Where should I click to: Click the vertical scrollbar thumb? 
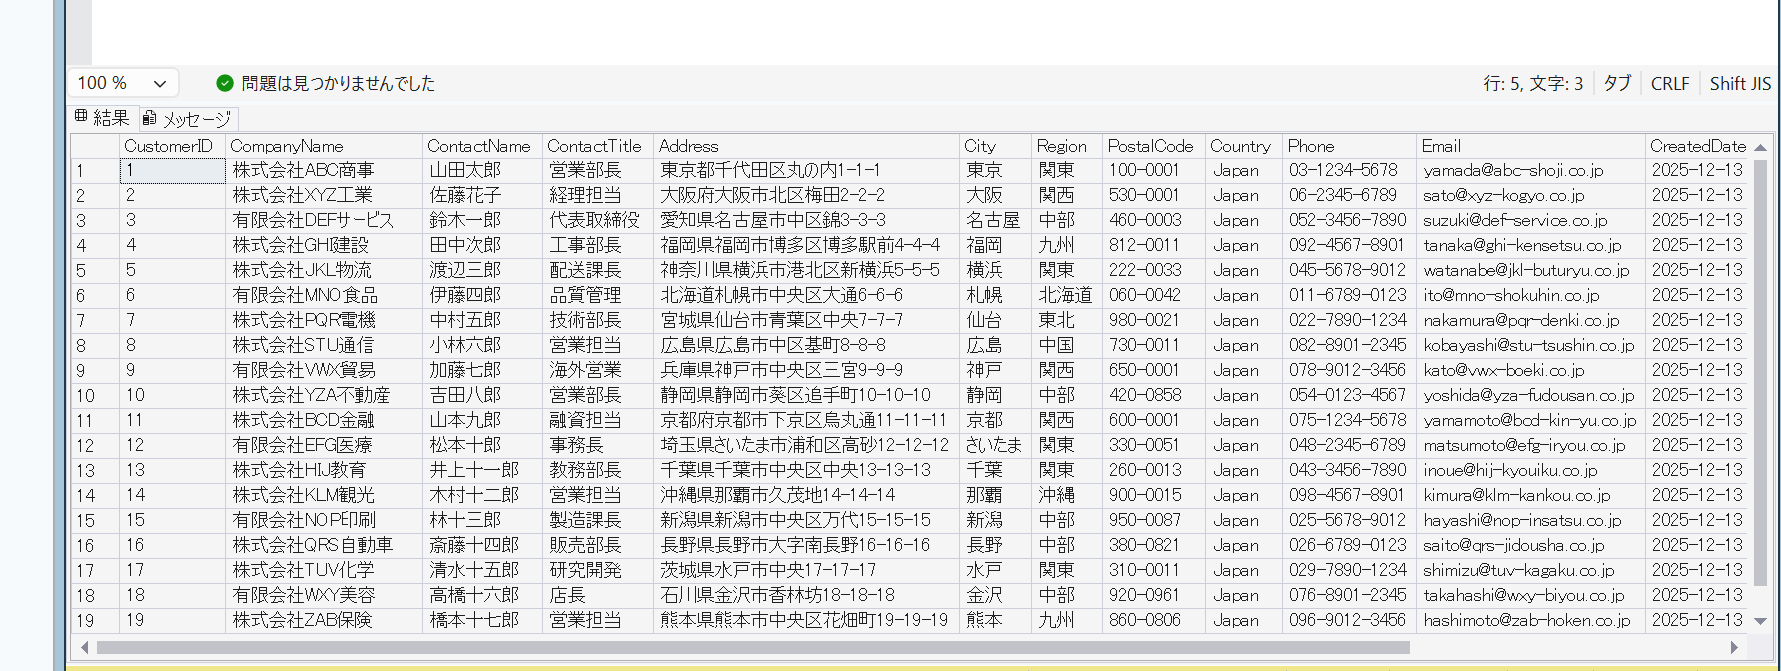coord(1761,372)
